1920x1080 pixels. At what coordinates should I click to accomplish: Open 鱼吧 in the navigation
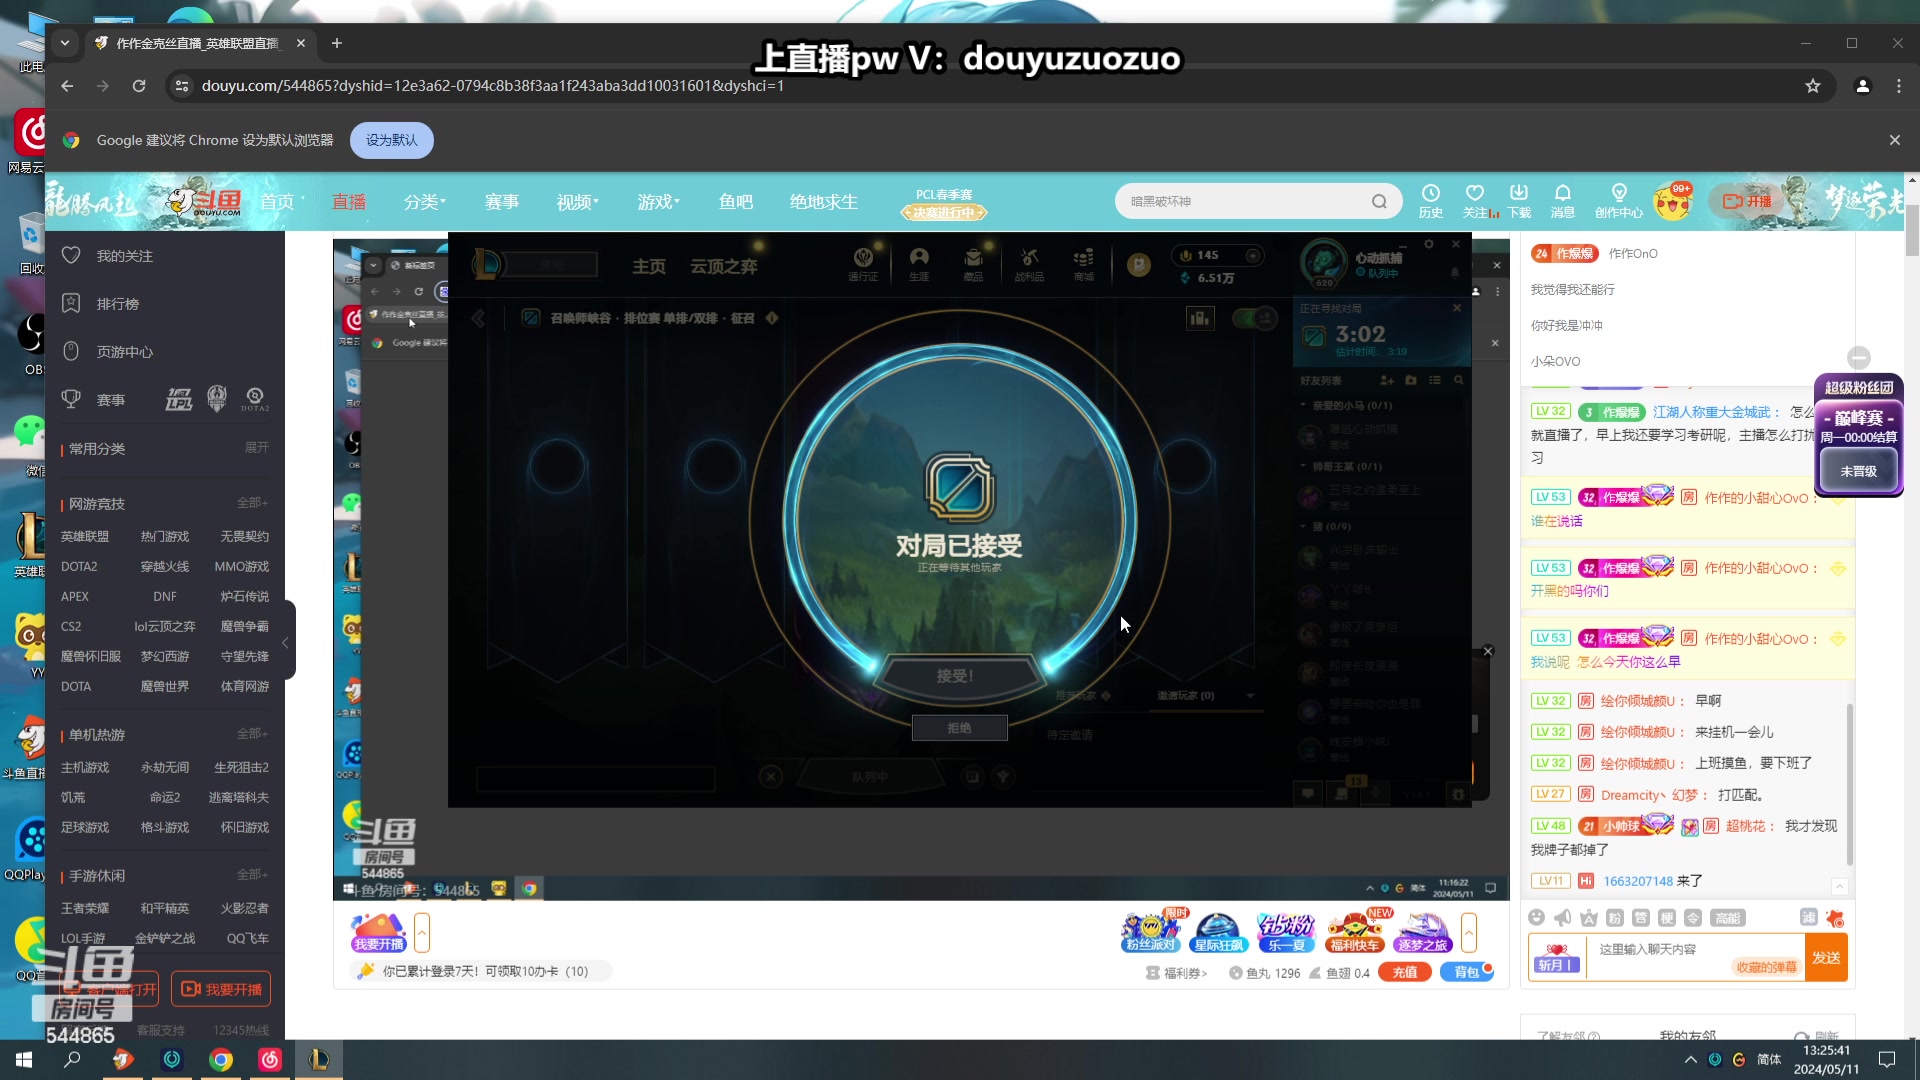click(735, 201)
